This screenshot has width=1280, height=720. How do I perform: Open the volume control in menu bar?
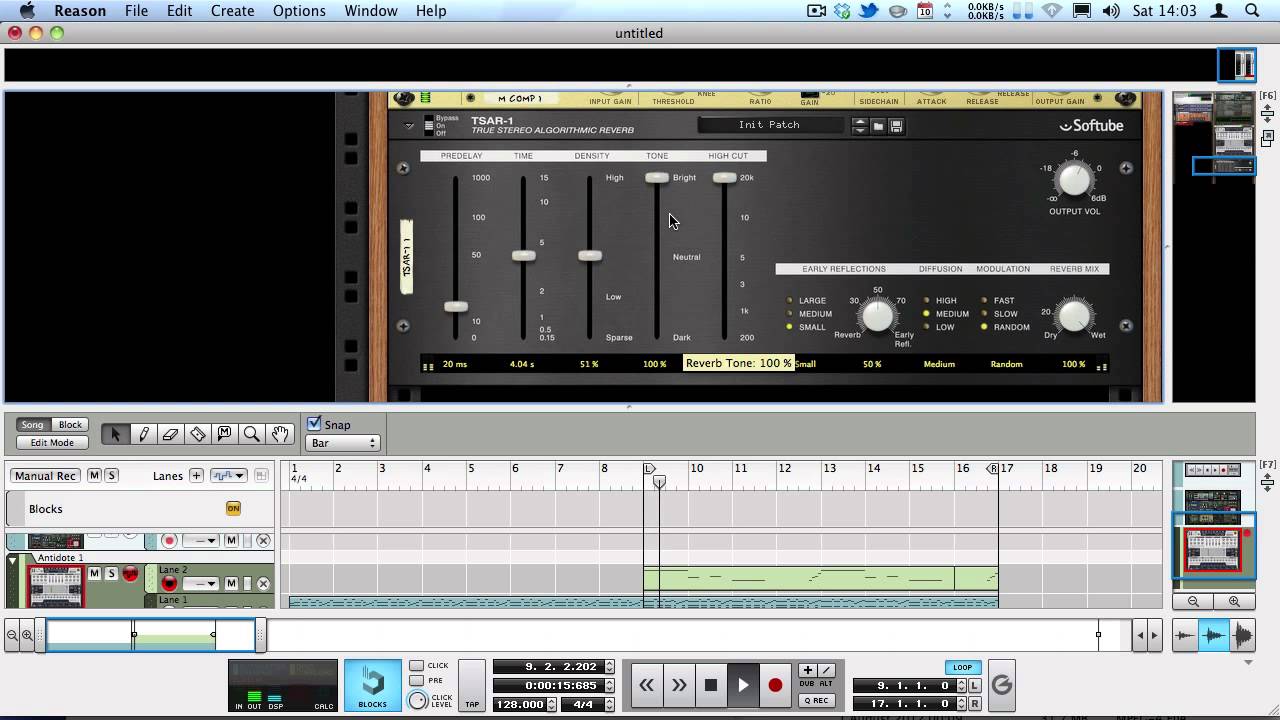[x=1111, y=11]
